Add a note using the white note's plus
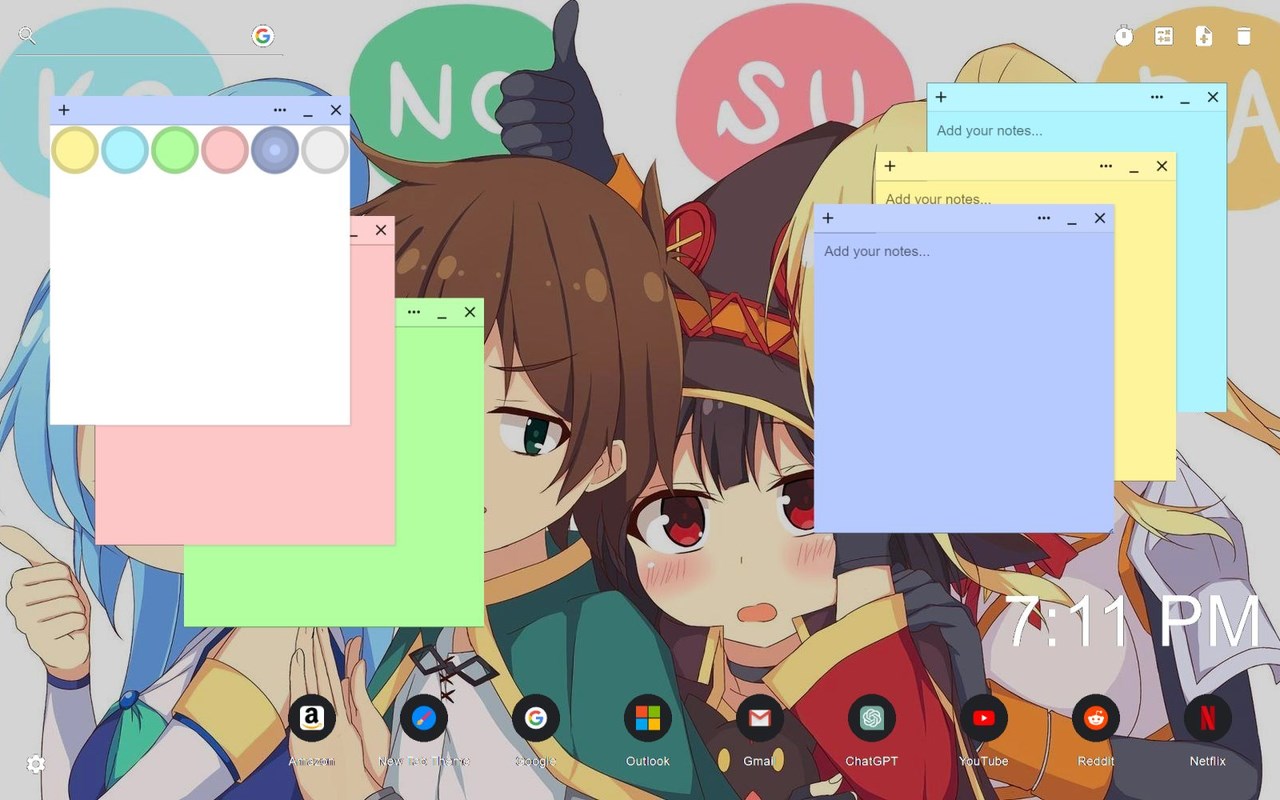This screenshot has height=800, width=1280. [x=64, y=110]
